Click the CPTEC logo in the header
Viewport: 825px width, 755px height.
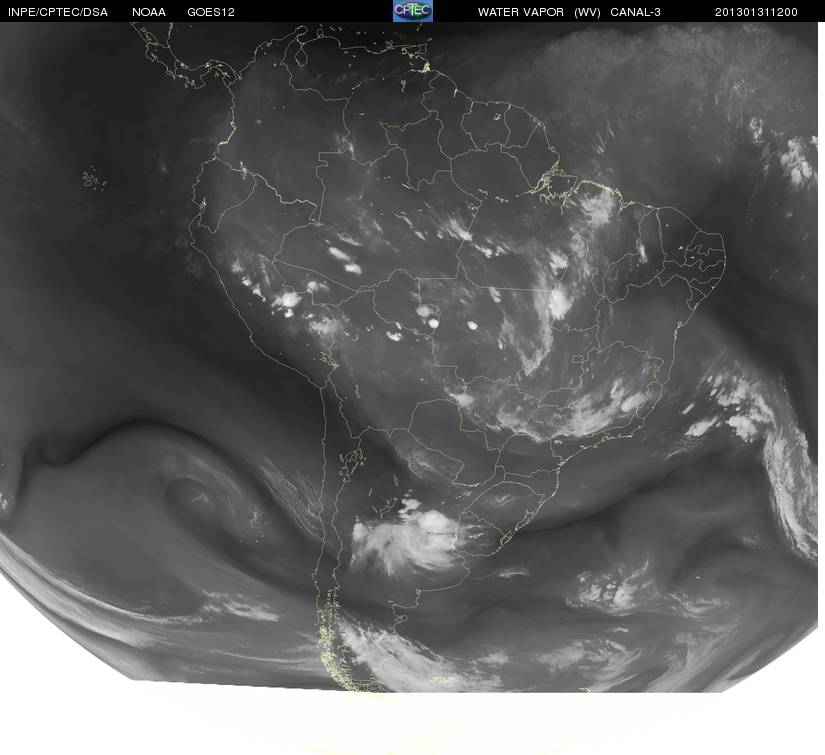click(x=413, y=11)
